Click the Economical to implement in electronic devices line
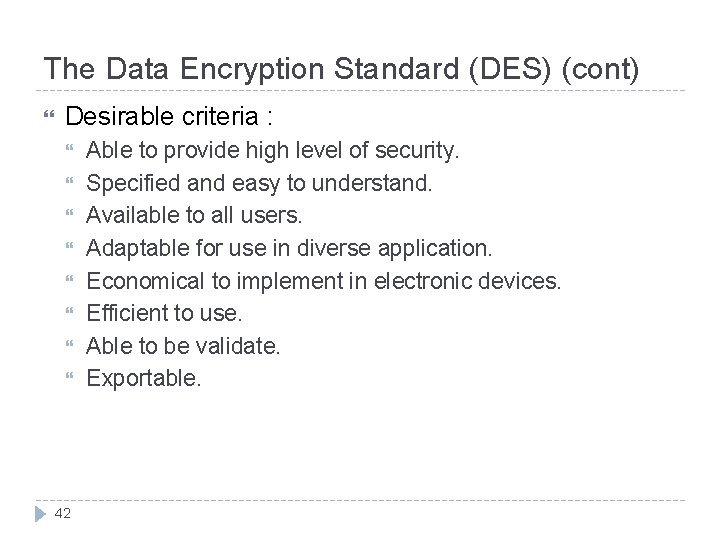This screenshot has height=540, width=720. pos(324,282)
